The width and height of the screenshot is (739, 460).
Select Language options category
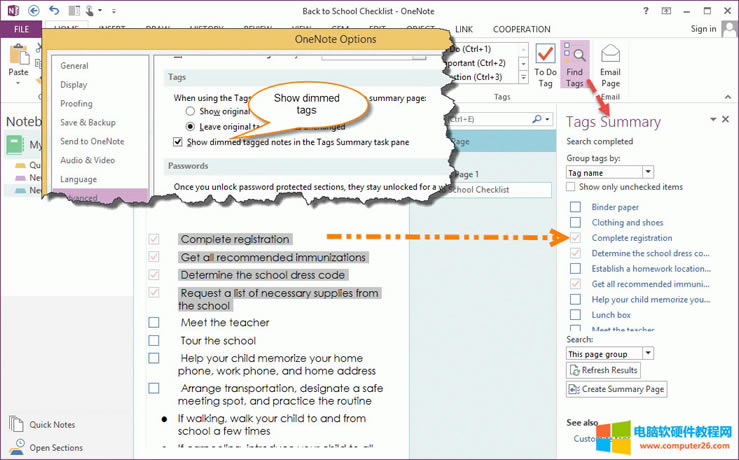[x=78, y=179]
